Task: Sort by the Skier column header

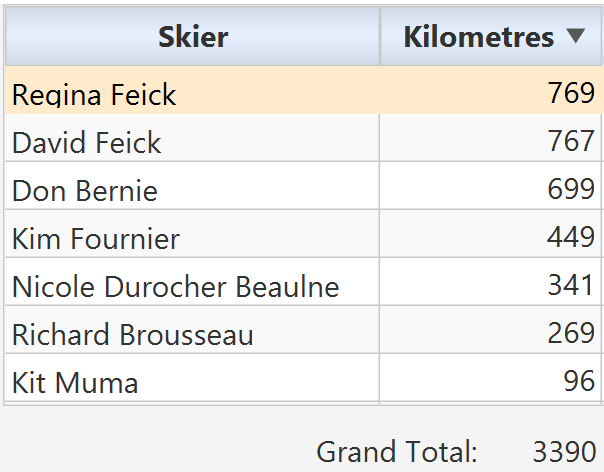Action: [x=192, y=38]
